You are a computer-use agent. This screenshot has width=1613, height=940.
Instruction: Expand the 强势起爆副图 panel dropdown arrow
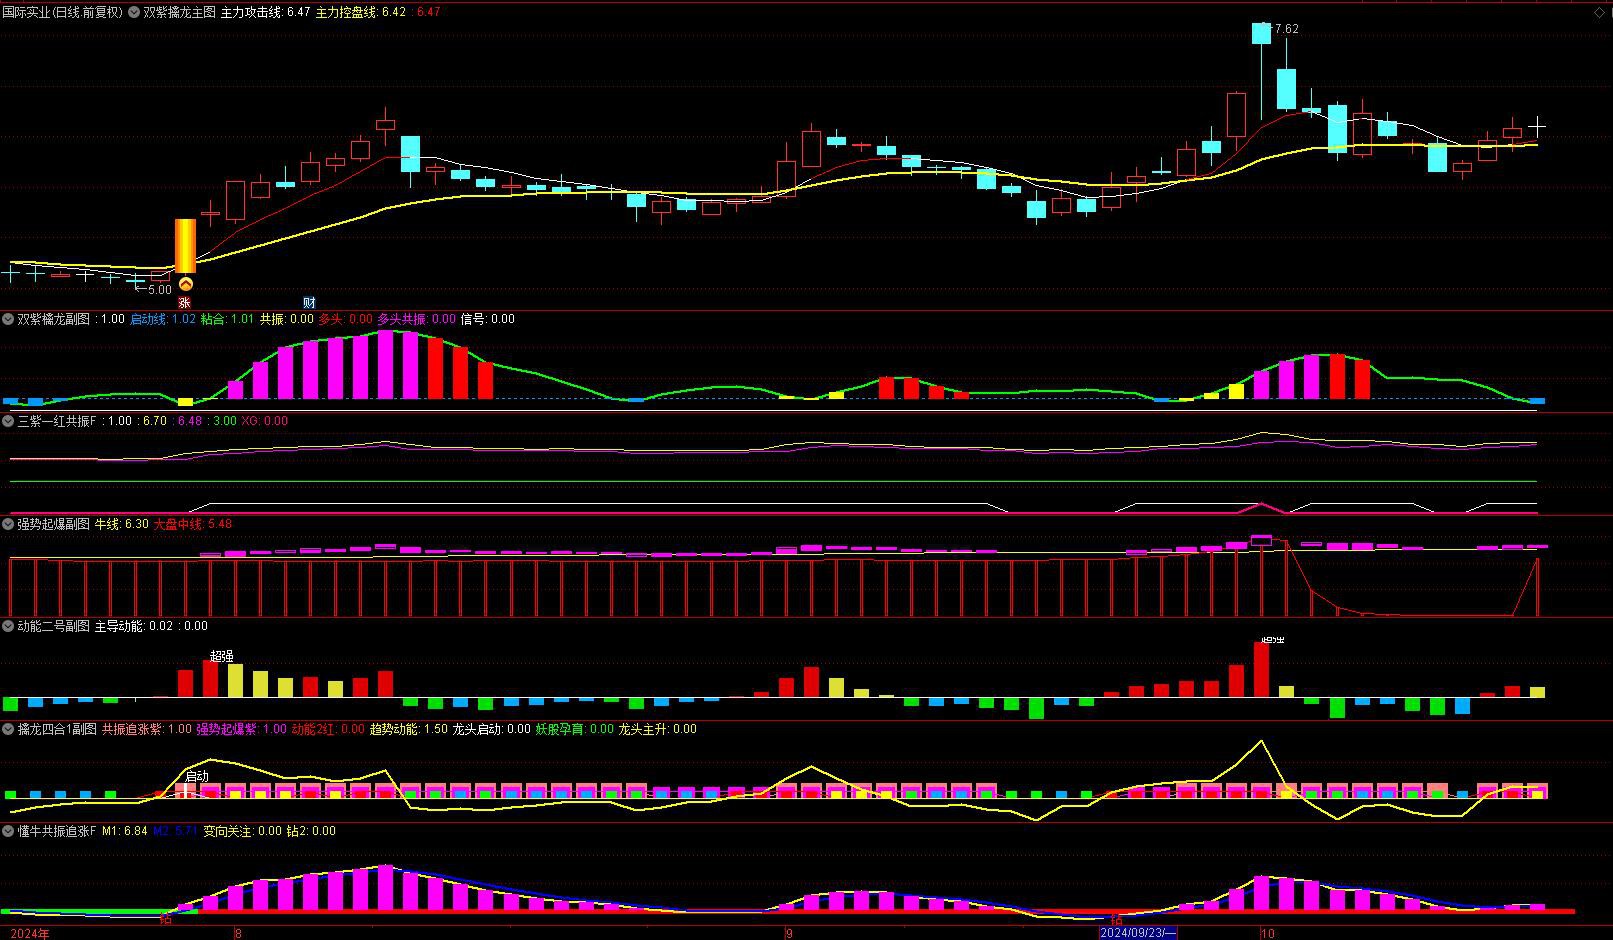8,524
